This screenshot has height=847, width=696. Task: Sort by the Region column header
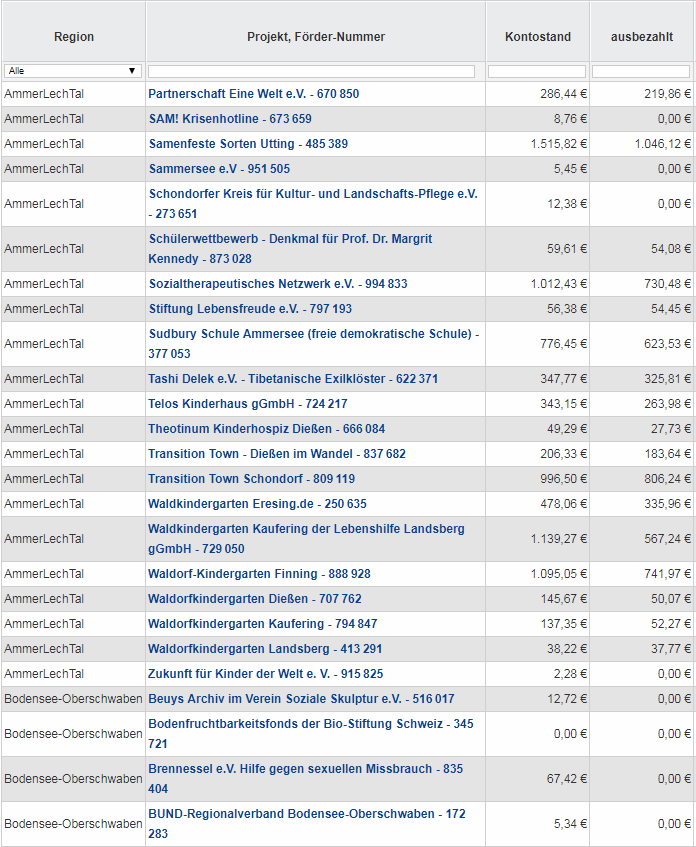click(x=74, y=37)
